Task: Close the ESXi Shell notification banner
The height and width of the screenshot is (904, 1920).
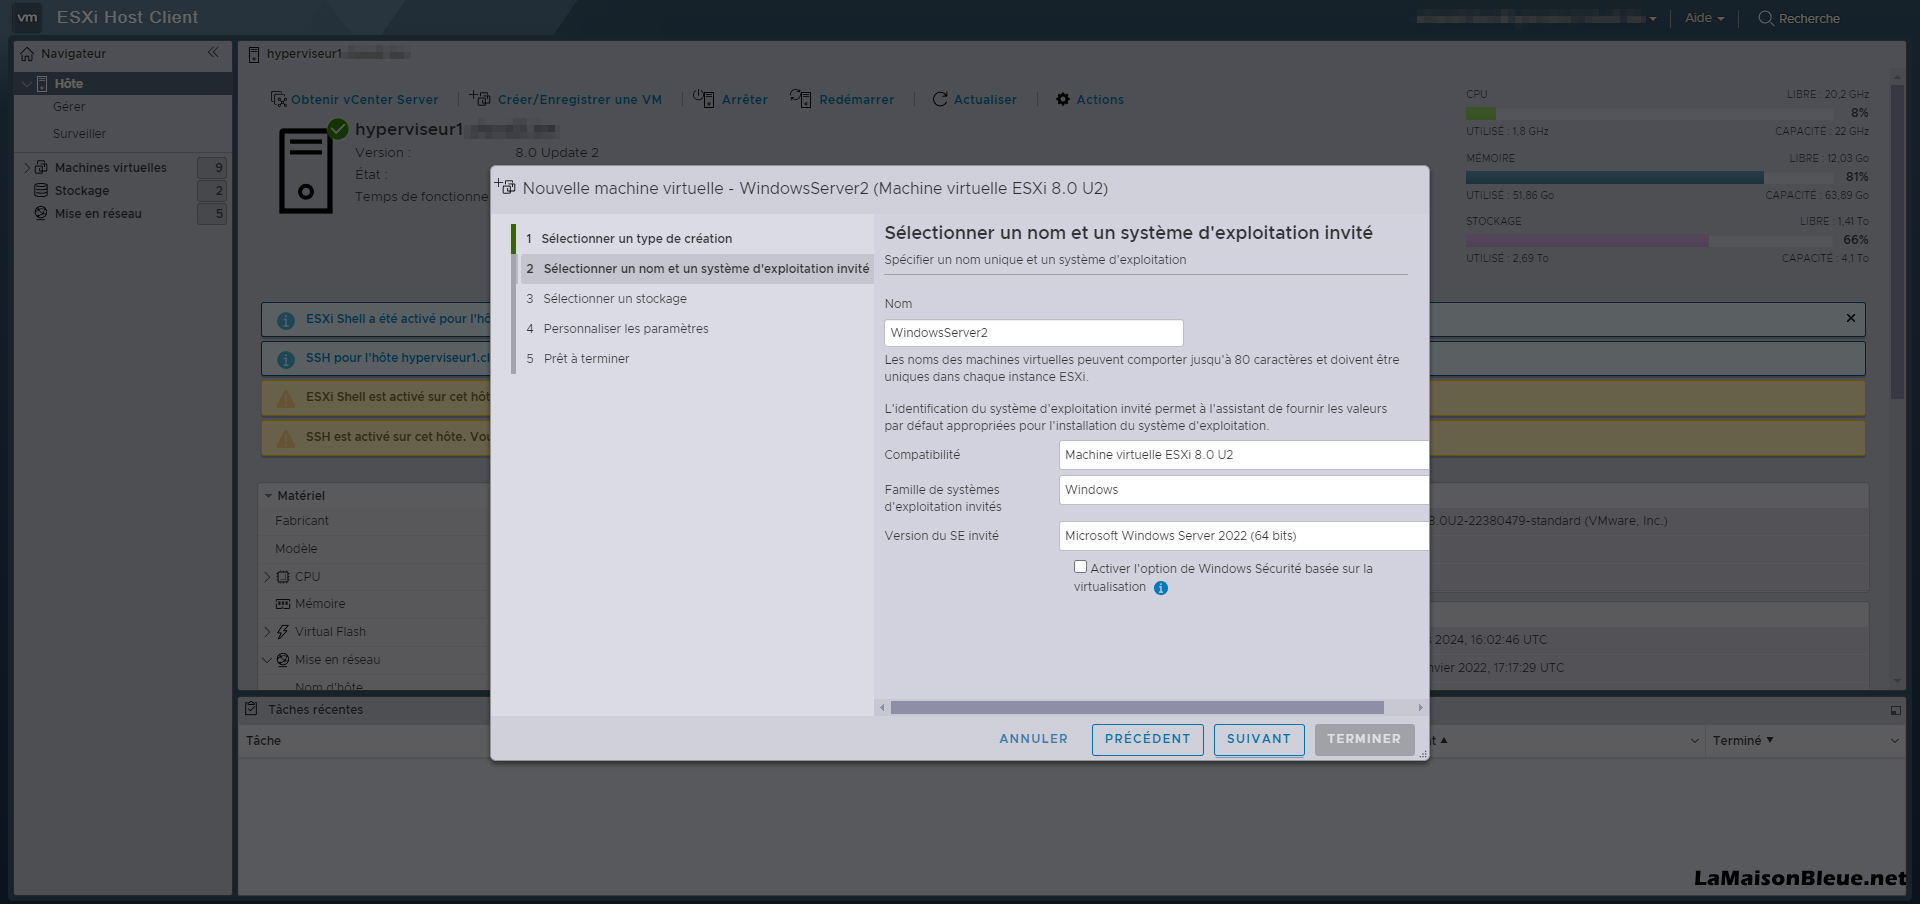Action: [x=1851, y=318]
